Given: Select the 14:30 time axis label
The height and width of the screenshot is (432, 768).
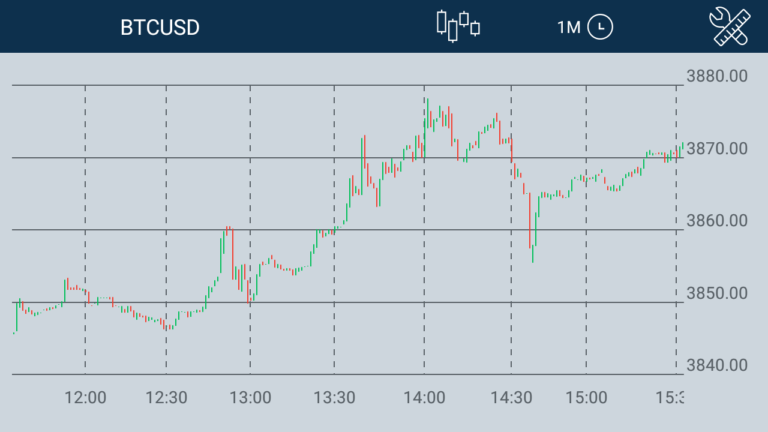Looking at the screenshot, I should pos(511,397).
